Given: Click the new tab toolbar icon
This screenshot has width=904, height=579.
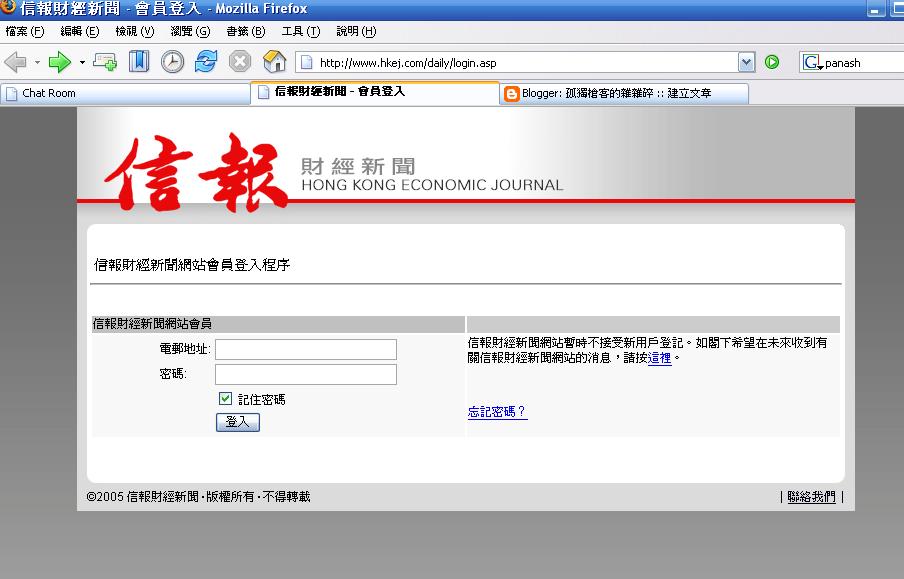Looking at the screenshot, I should 105,62.
